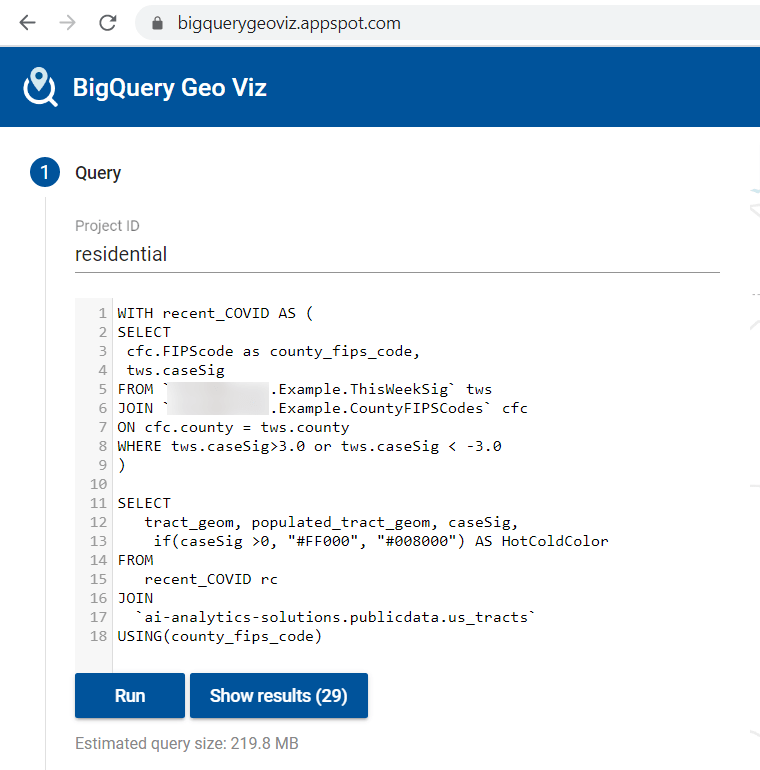Screen dimensions: 760x770
Task: Focus the Project ID field containing residential
Action: tap(397, 254)
